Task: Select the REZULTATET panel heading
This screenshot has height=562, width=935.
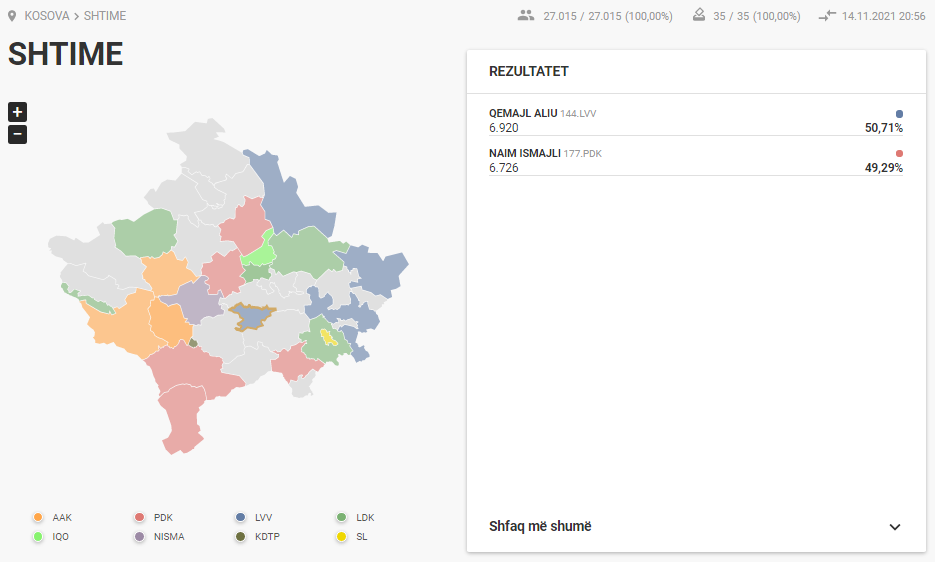Action: point(529,72)
